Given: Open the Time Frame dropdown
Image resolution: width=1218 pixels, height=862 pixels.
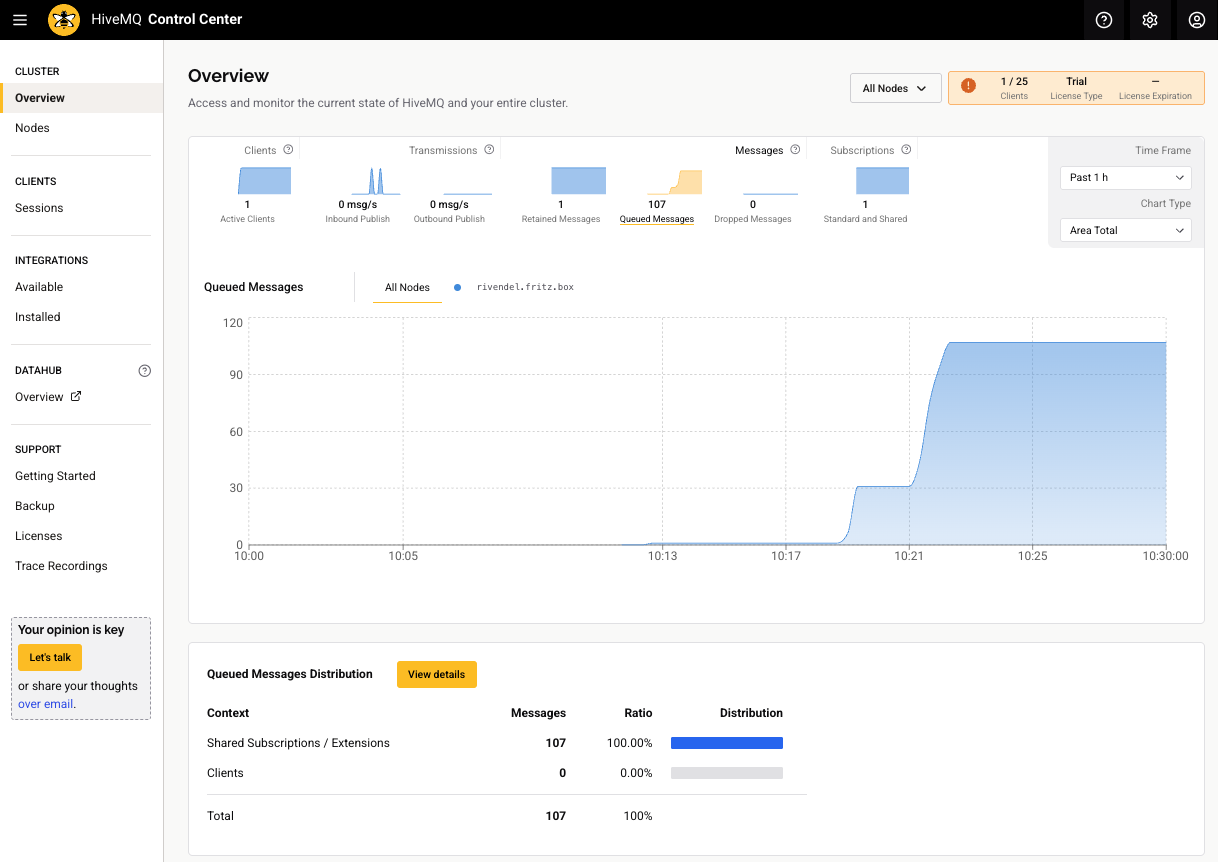Looking at the screenshot, I should click(x=1125, y=177).
